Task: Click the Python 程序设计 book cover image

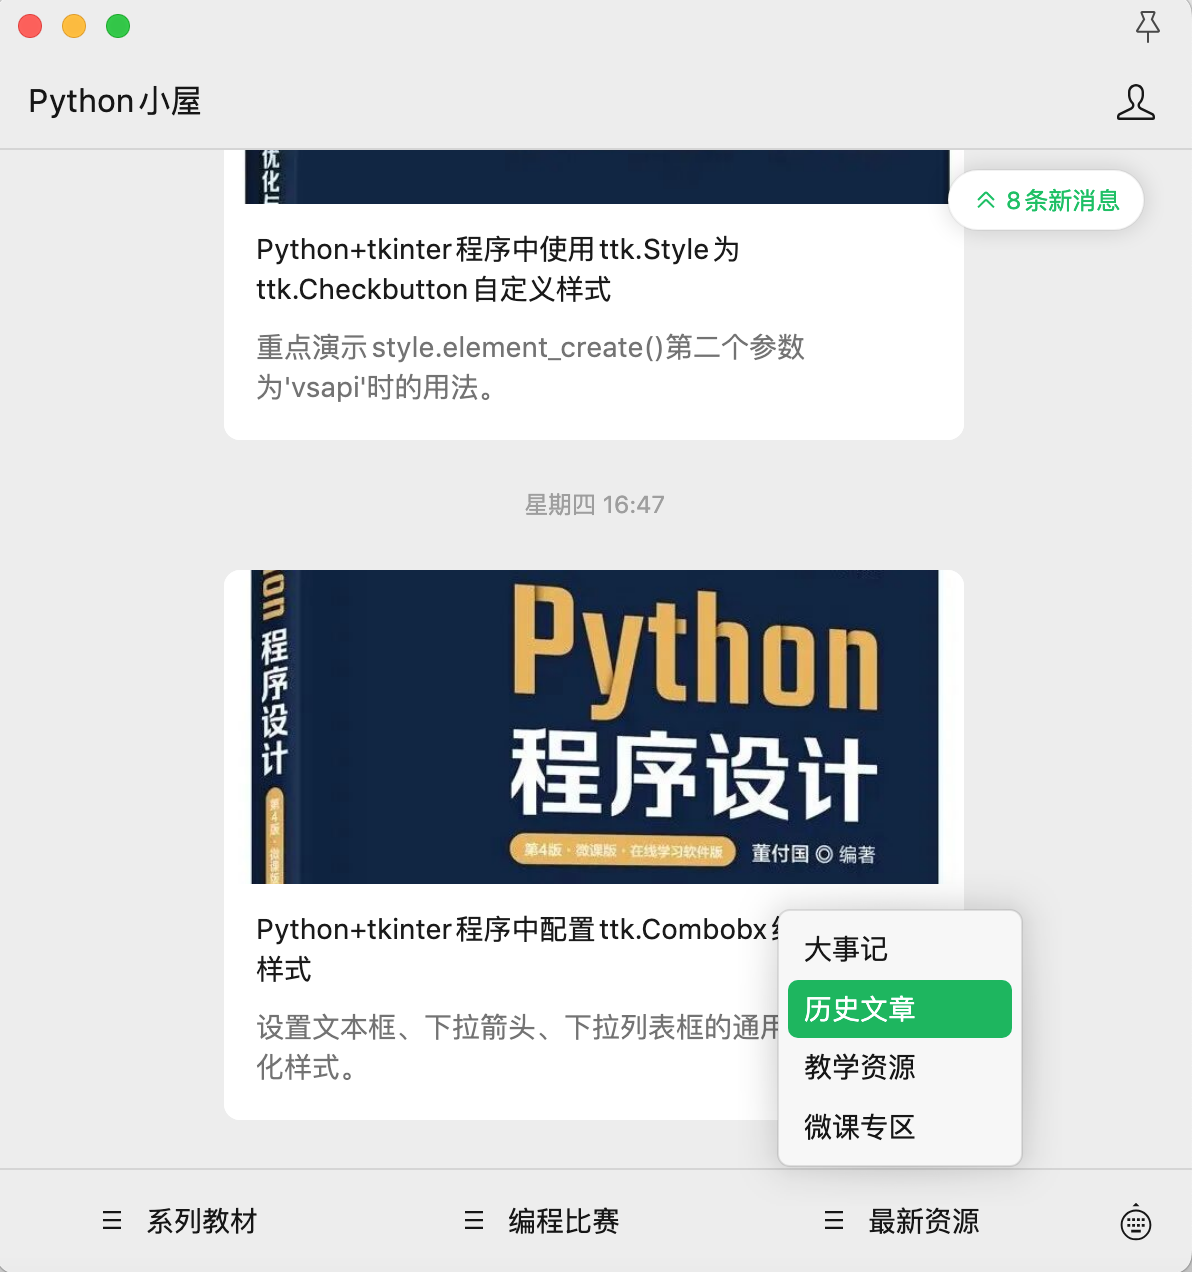Action: tap(594, 727)
